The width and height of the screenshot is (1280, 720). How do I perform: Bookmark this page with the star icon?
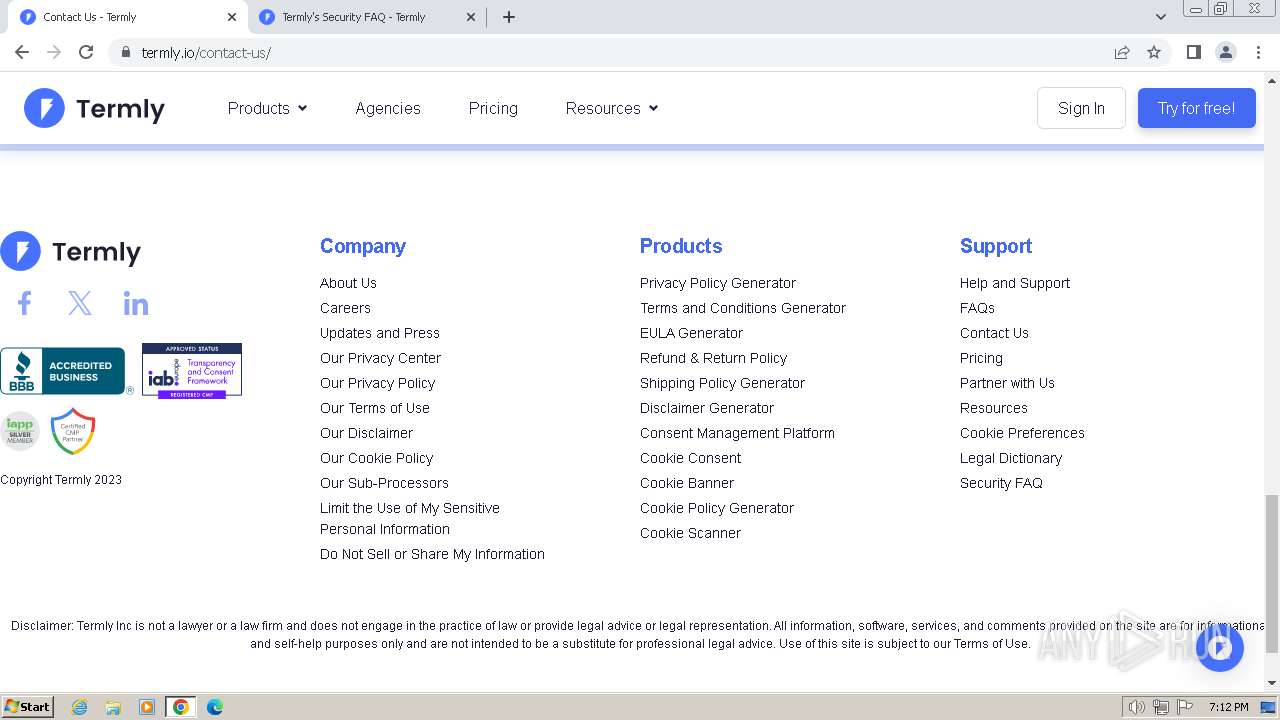point(1154,52)
